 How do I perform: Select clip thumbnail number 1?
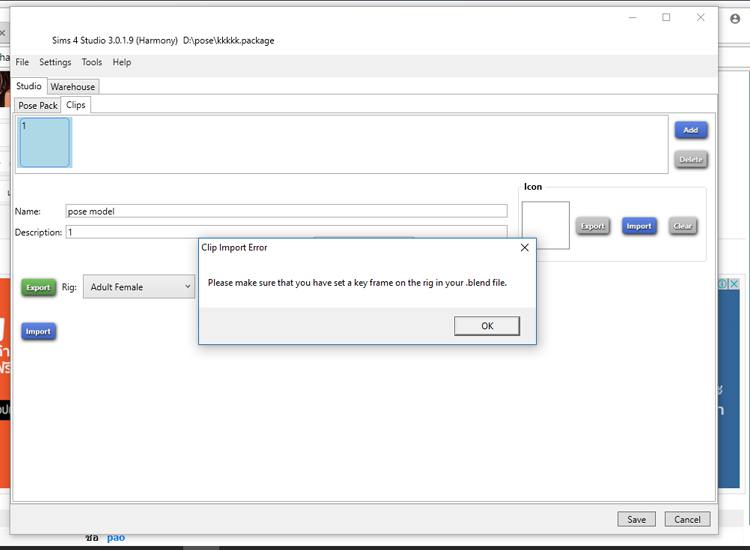pos(45,143)
